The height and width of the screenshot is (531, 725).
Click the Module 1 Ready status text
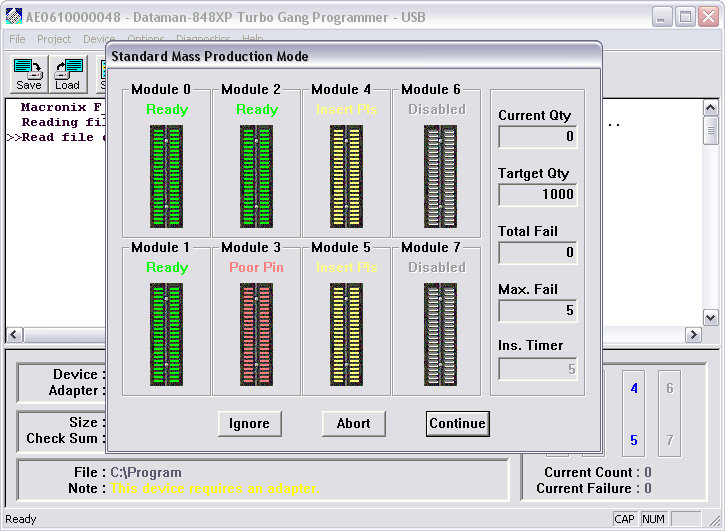pyautogui.click(x=167, y=267)
